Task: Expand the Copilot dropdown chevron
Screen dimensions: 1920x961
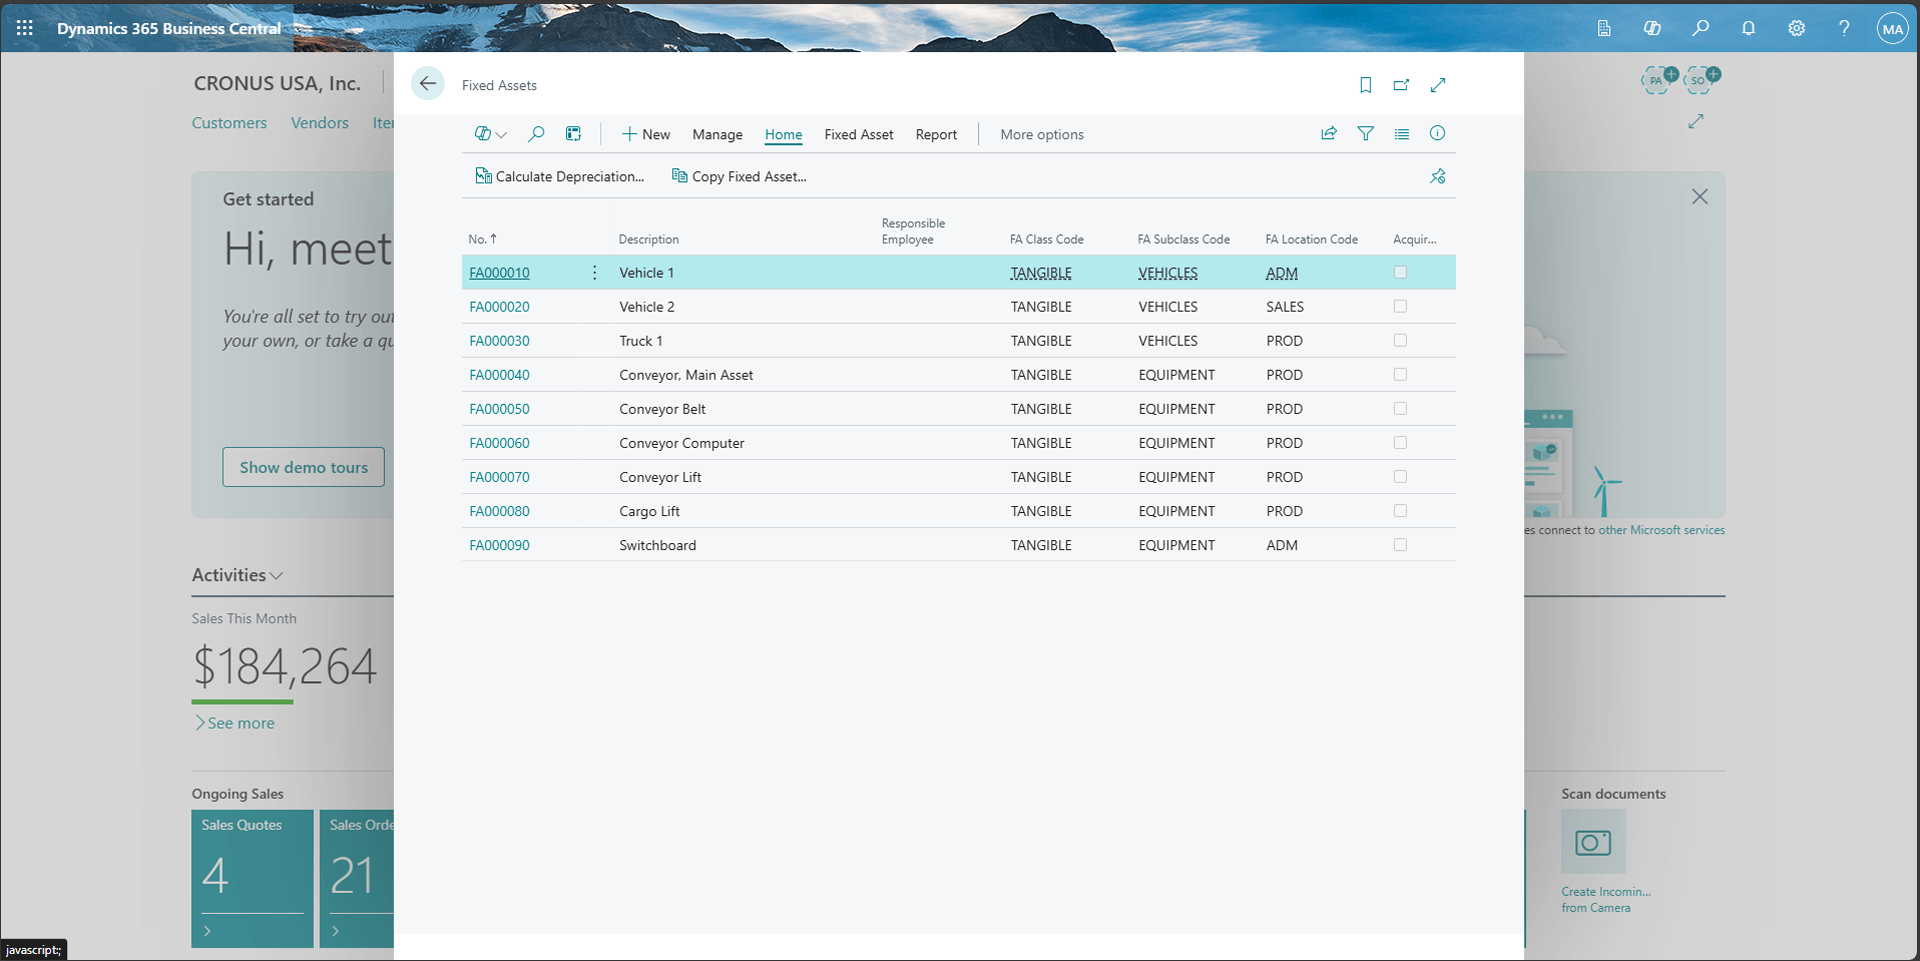Action: tap(502, 133)
